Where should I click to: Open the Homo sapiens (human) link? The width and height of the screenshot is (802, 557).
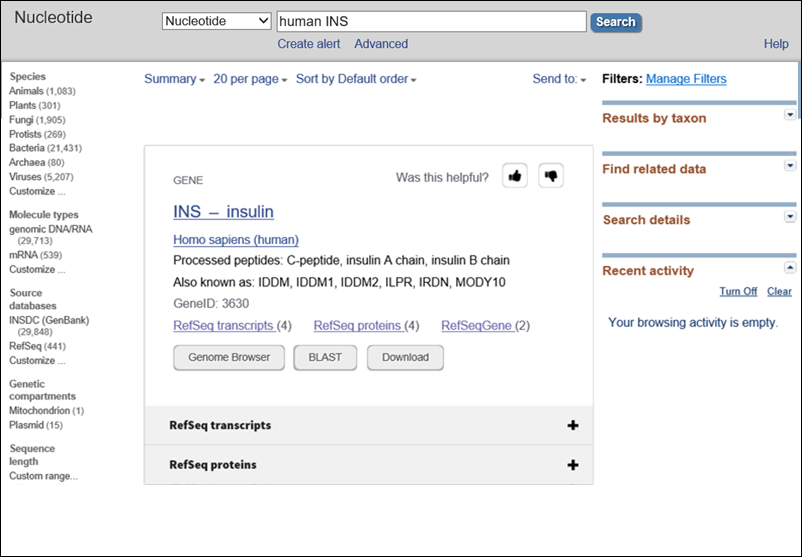click(x=236, y=239)
